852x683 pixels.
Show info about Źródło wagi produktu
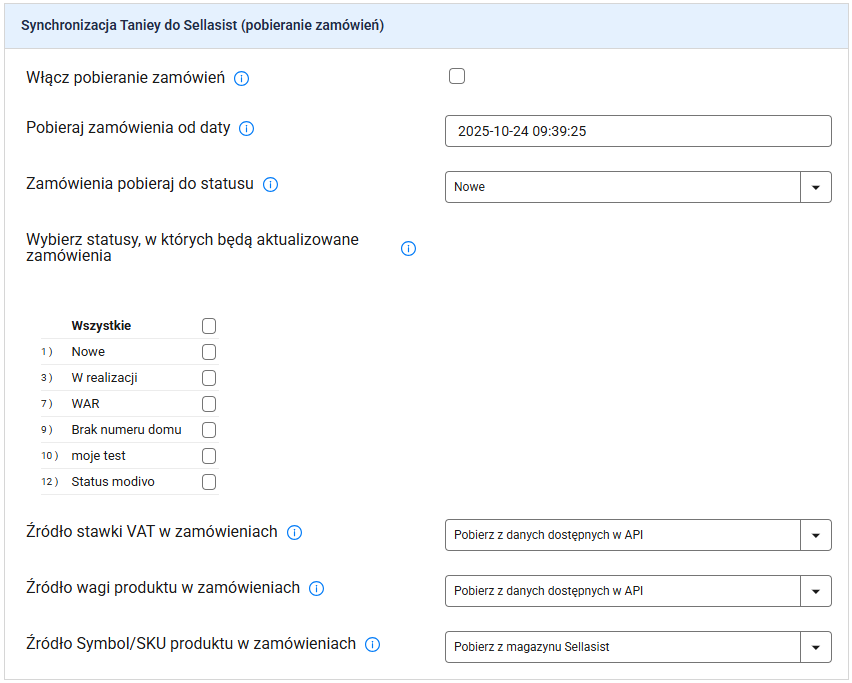[317, 589]
